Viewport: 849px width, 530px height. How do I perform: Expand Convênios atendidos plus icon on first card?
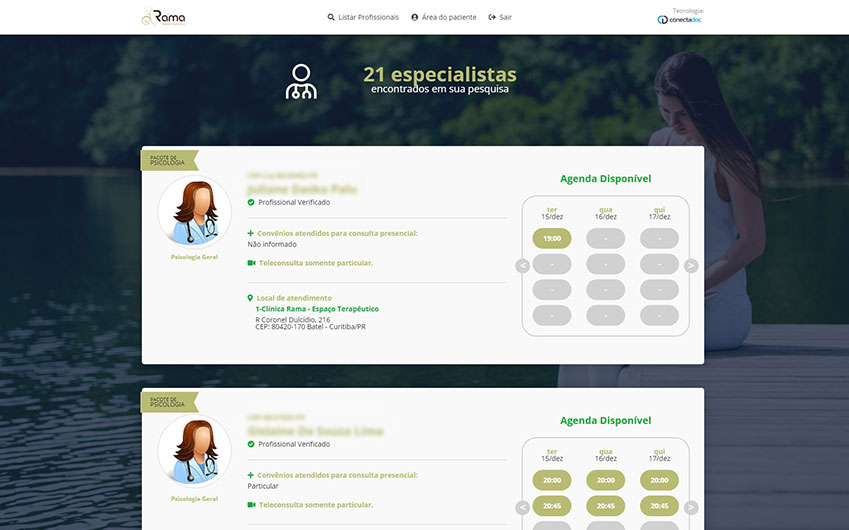click(250, 233)
